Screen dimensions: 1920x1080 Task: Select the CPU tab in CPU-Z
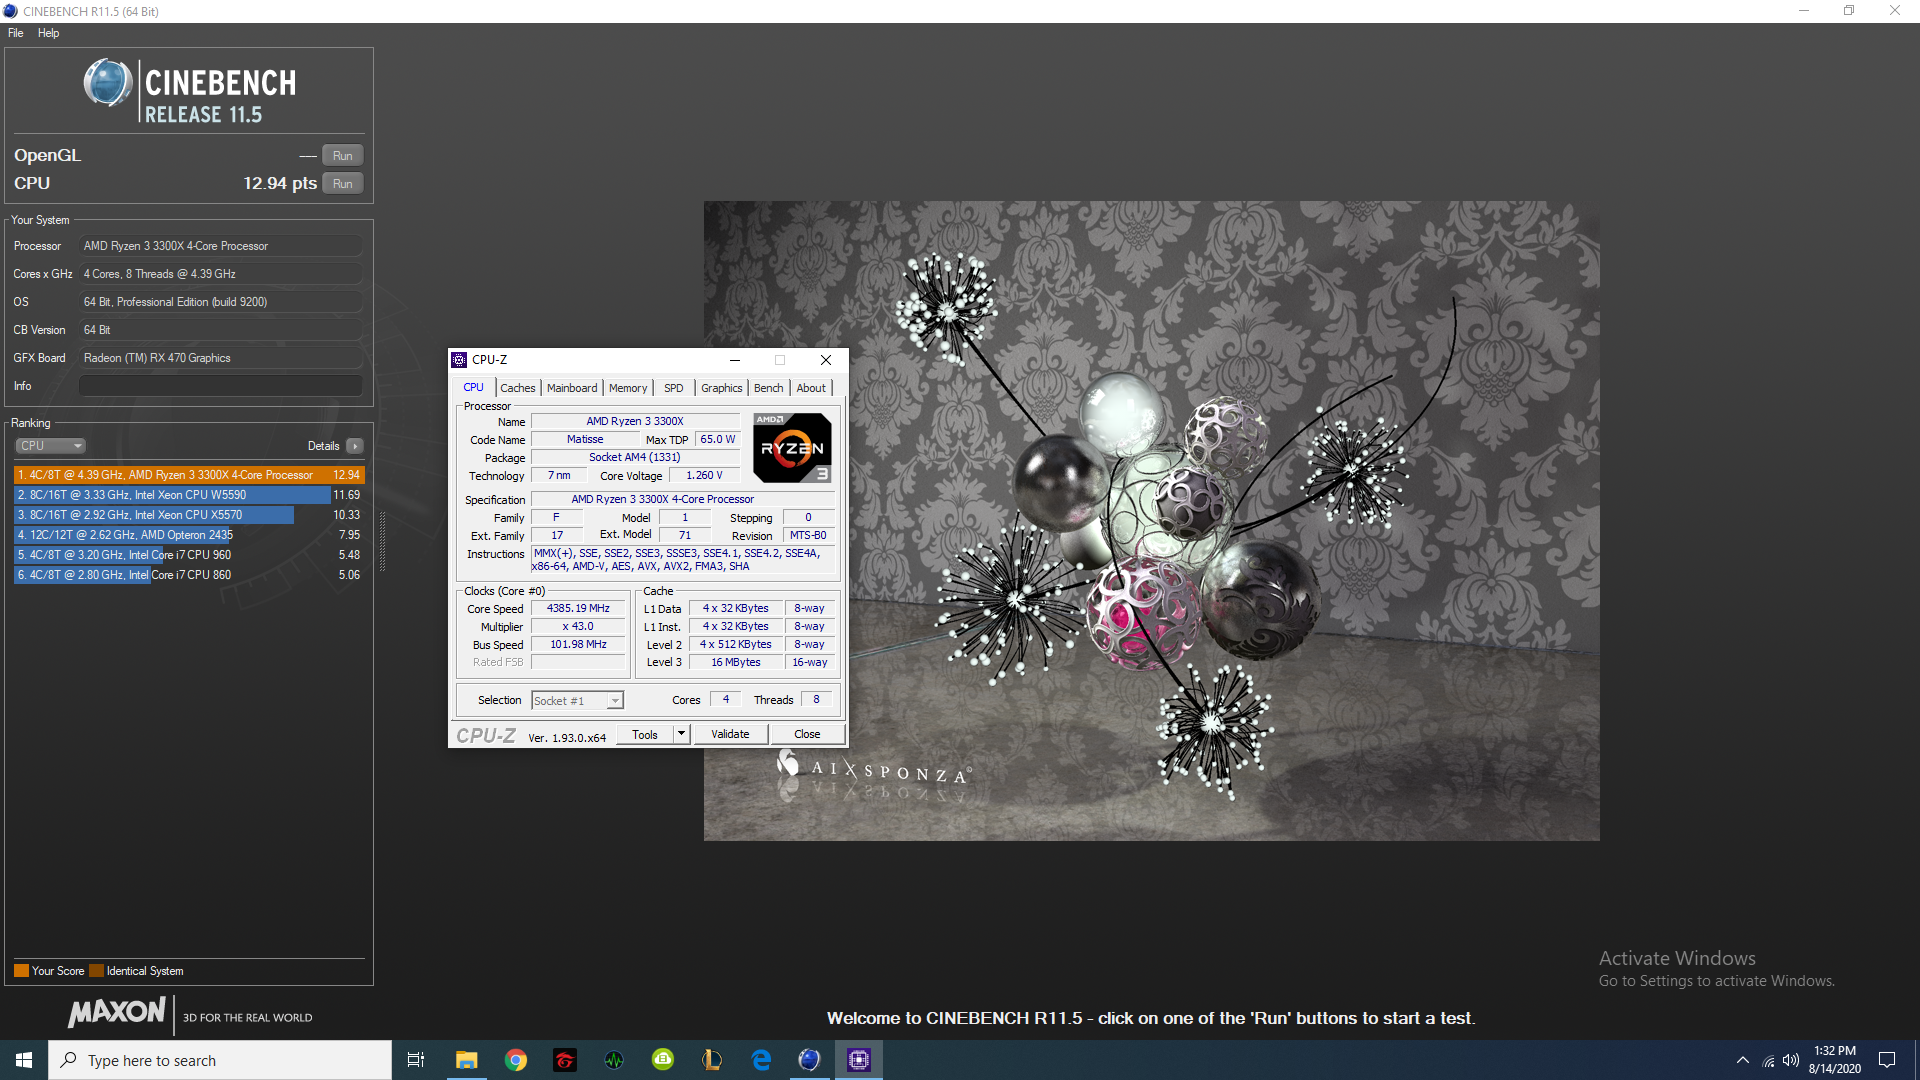[x=474, y=387]
